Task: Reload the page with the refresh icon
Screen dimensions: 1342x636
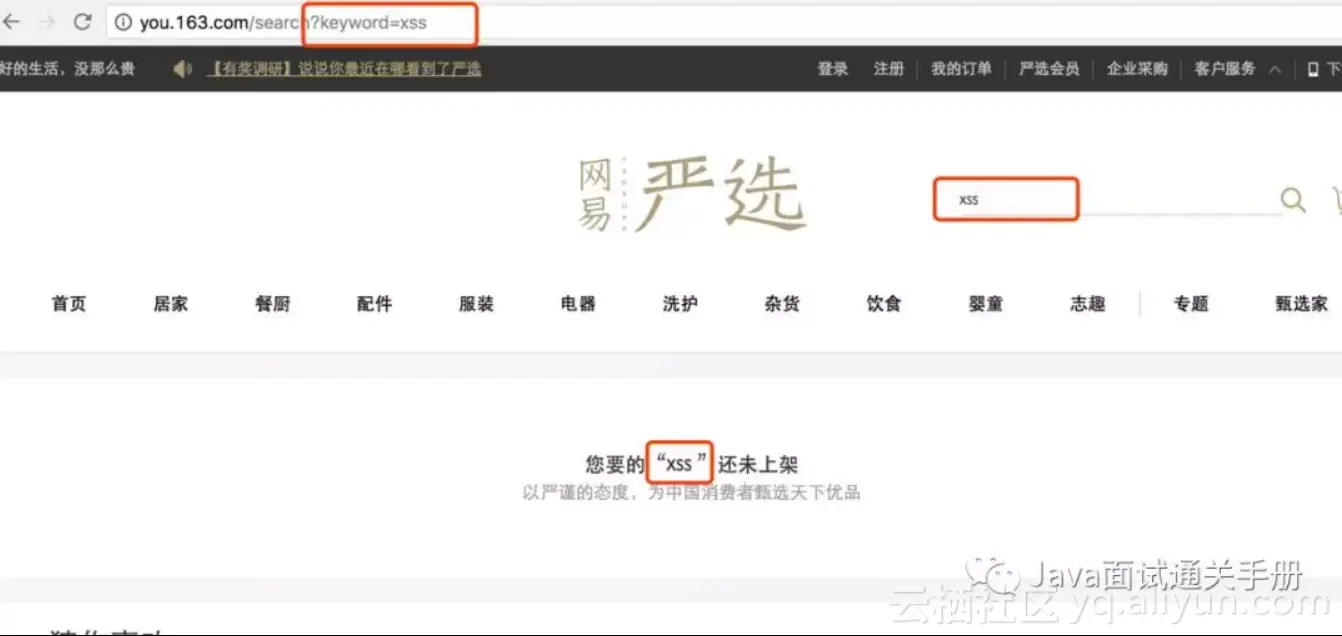Action: click(83, 21)
